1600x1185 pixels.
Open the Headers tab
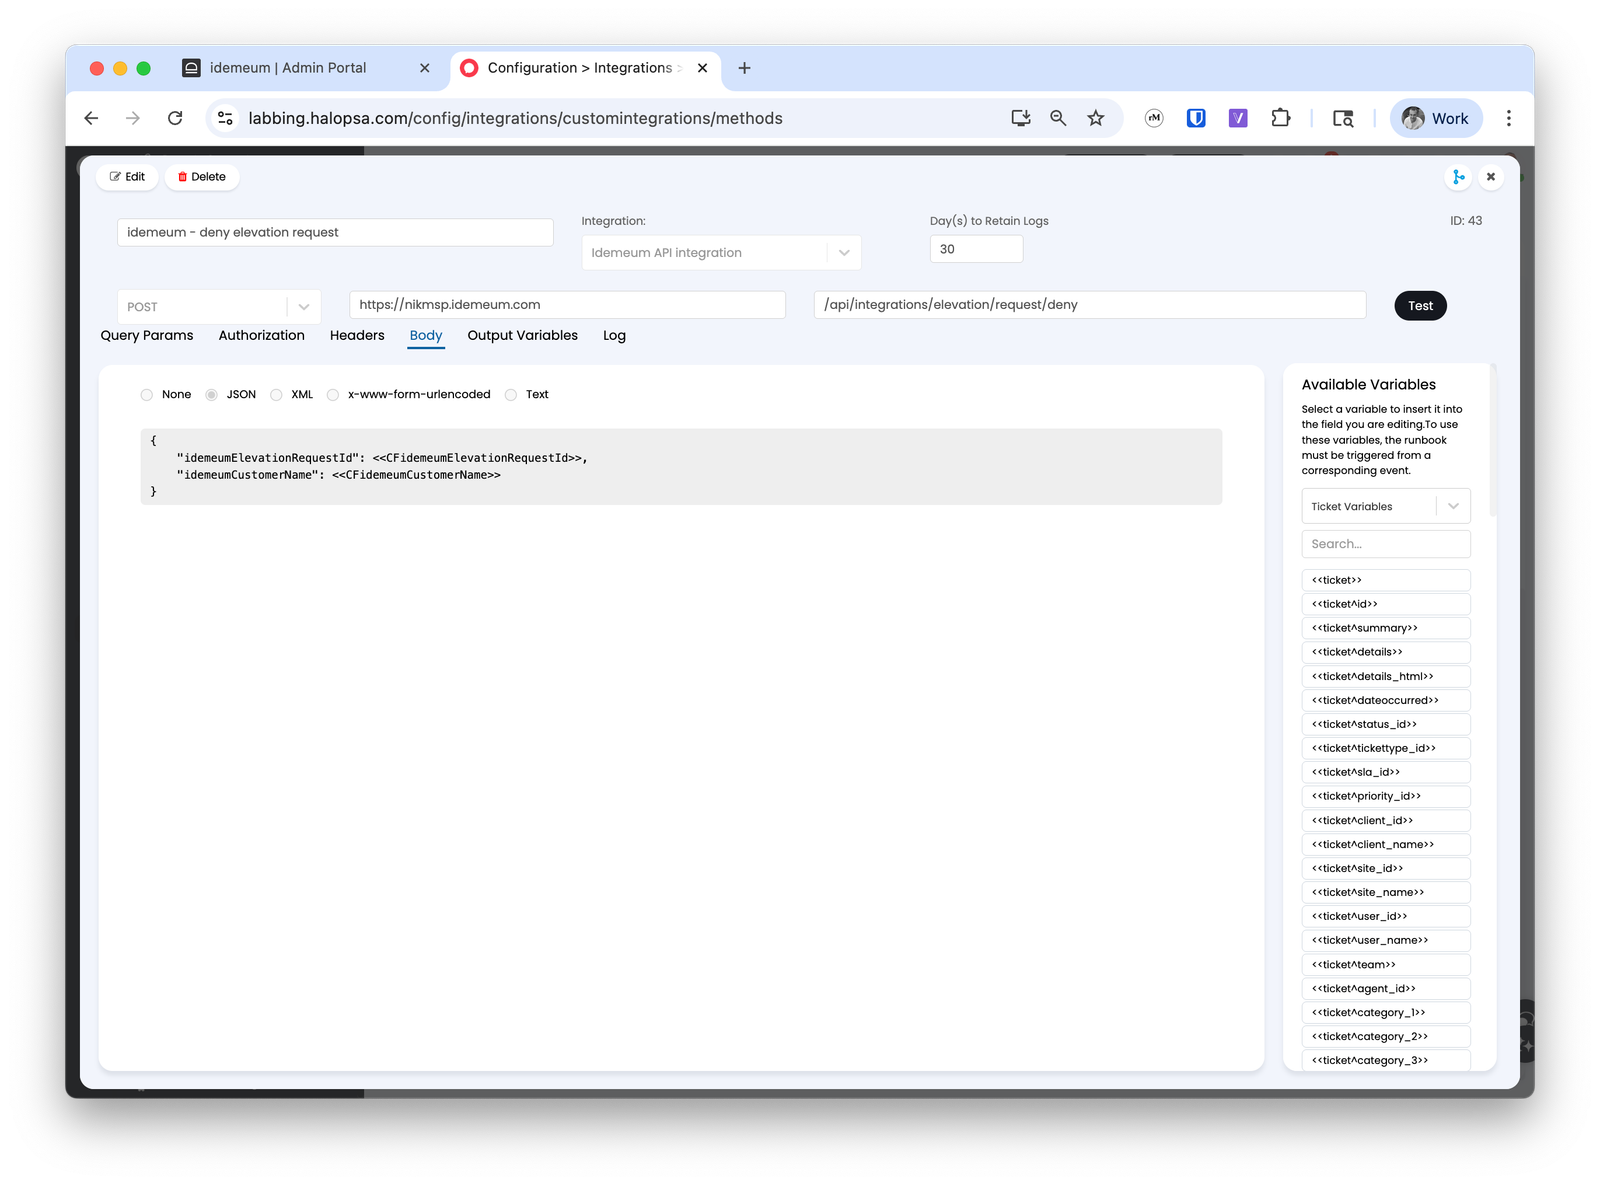[357, 336]
